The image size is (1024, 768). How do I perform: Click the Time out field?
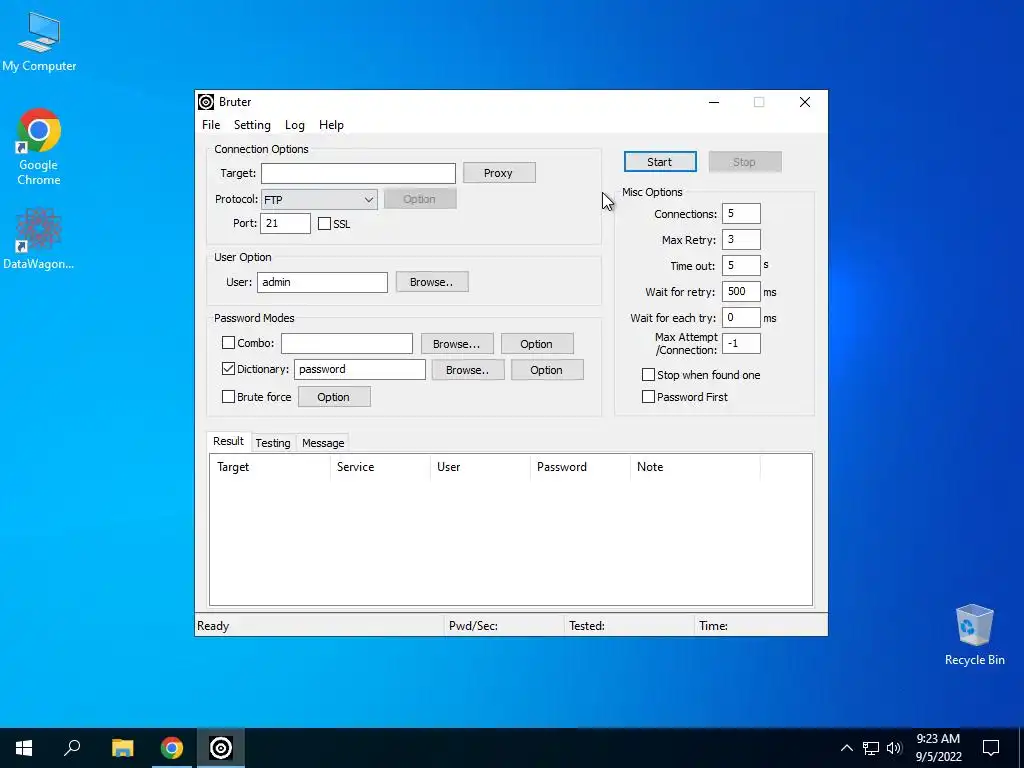pos(741,266)
